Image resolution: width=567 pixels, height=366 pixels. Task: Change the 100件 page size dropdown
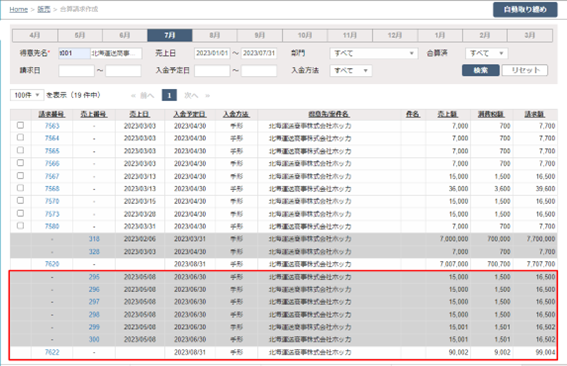pyautogui.click(x=27, y=95)
